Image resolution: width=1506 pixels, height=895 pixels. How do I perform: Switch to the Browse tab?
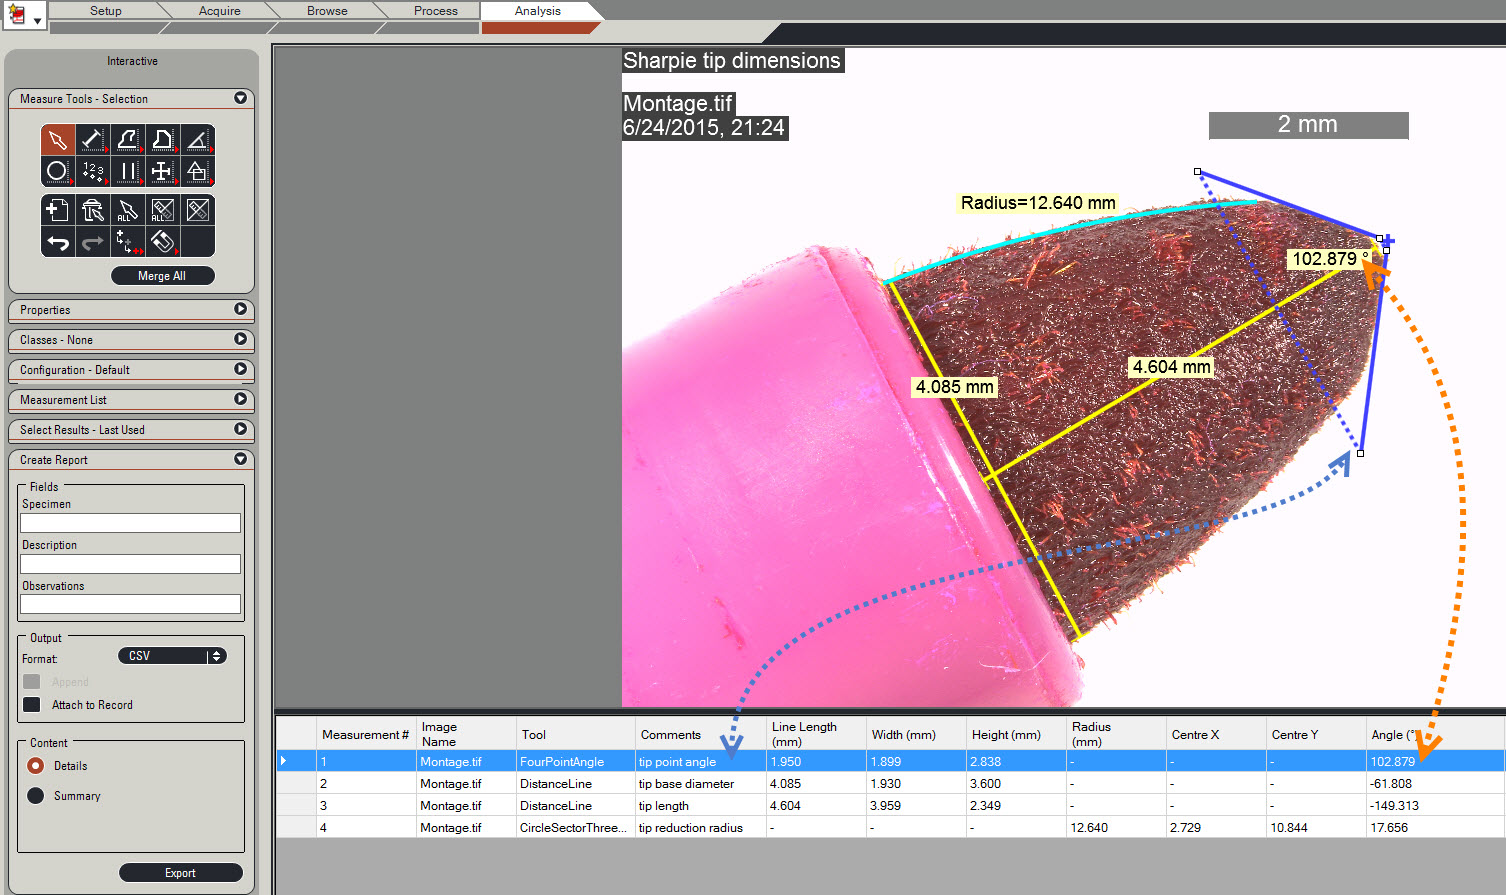(x=328, y=11)
